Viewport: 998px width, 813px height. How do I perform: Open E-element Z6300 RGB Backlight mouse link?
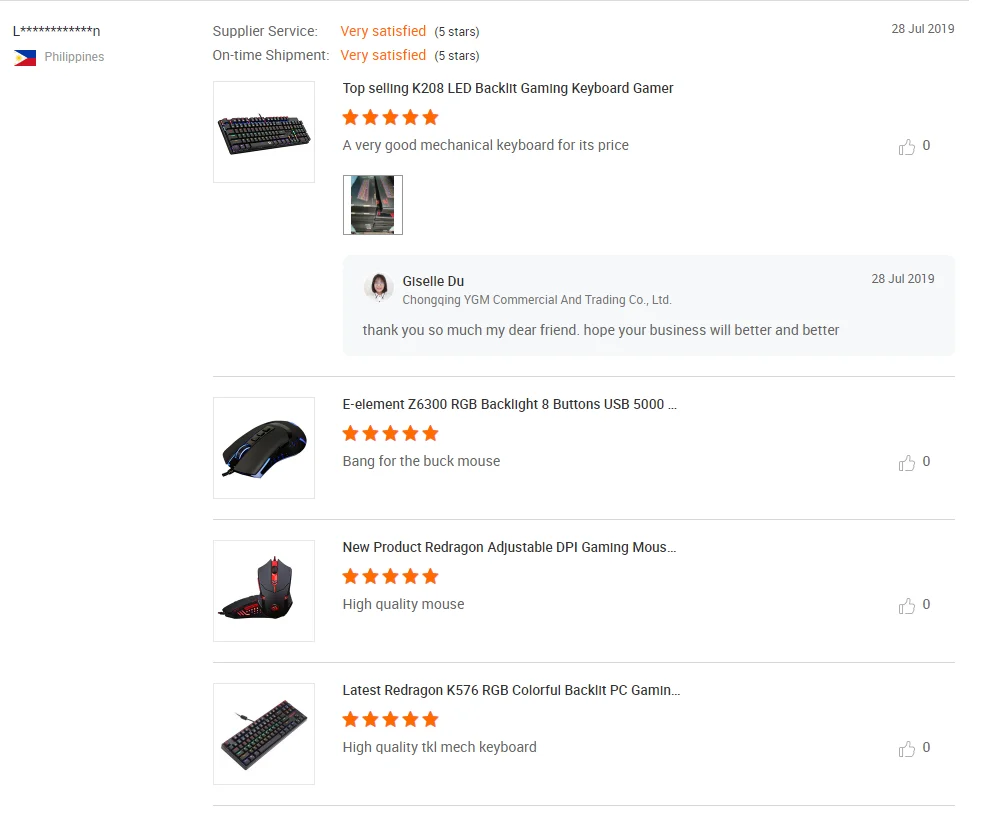(510, 404)
